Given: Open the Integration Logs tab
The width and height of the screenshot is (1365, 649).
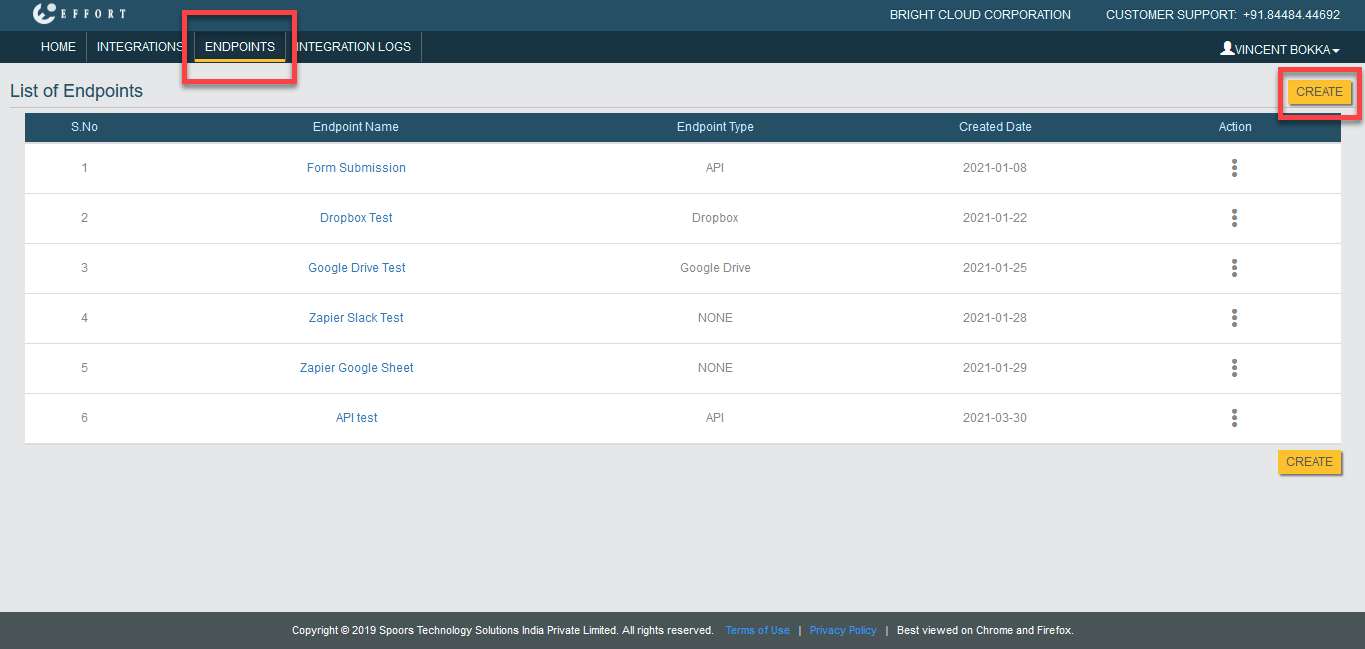Looking at the screenshot, I should point(354,47).
